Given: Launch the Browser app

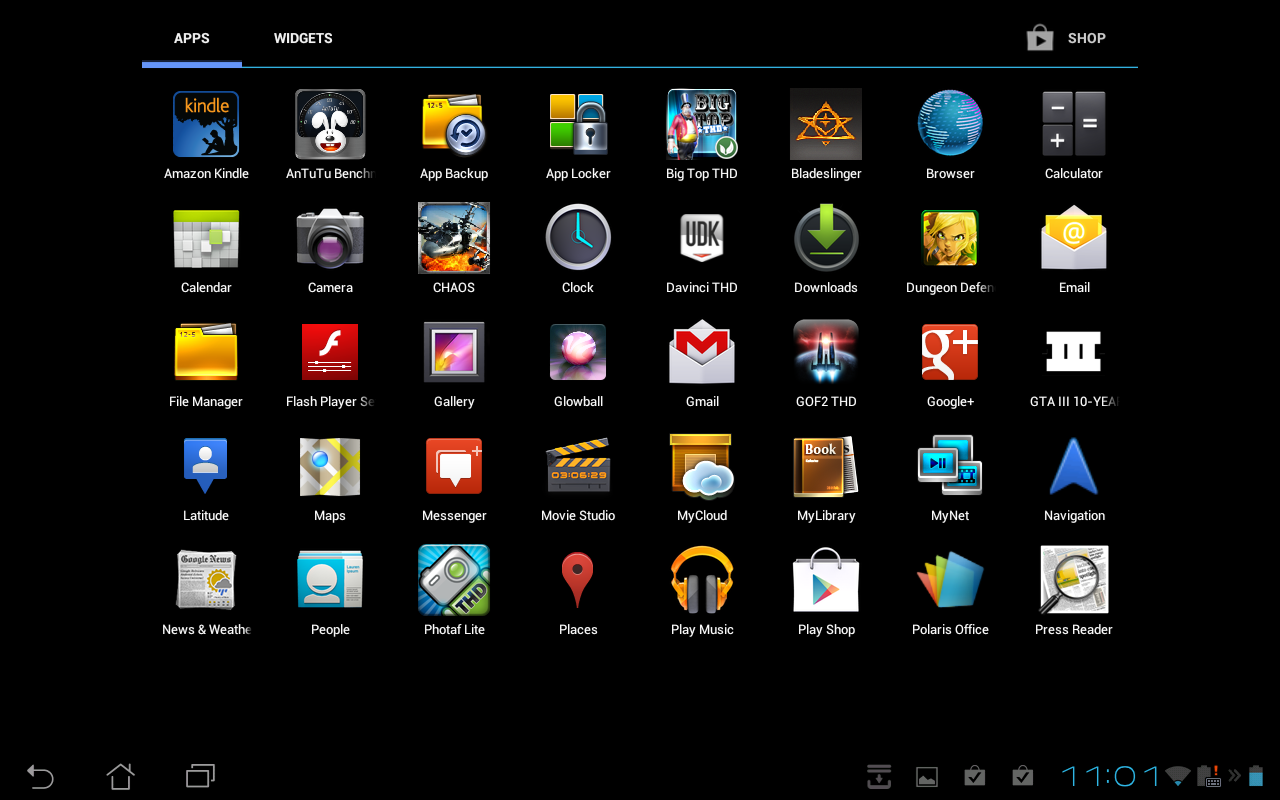Looking at the screenshot, I should click(950, 124).
